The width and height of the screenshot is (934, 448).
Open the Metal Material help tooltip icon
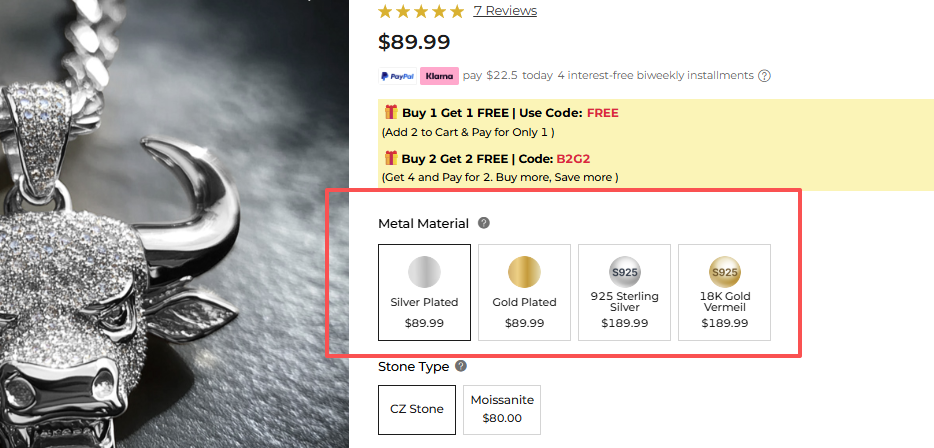(484, 223)
